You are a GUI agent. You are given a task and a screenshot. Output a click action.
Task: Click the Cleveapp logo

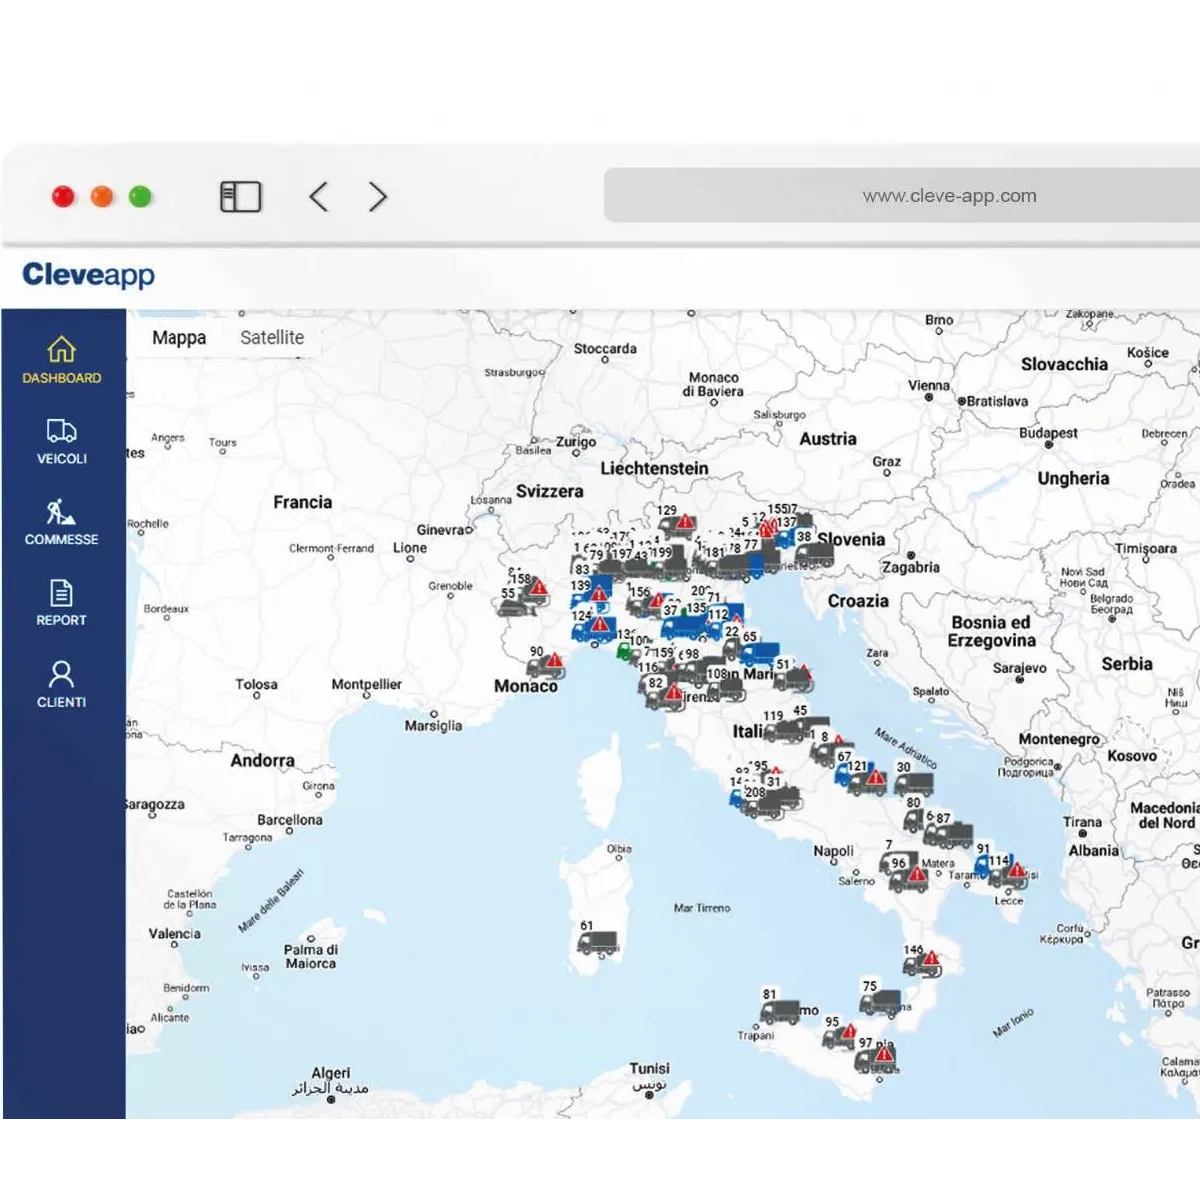coord(88,275)
